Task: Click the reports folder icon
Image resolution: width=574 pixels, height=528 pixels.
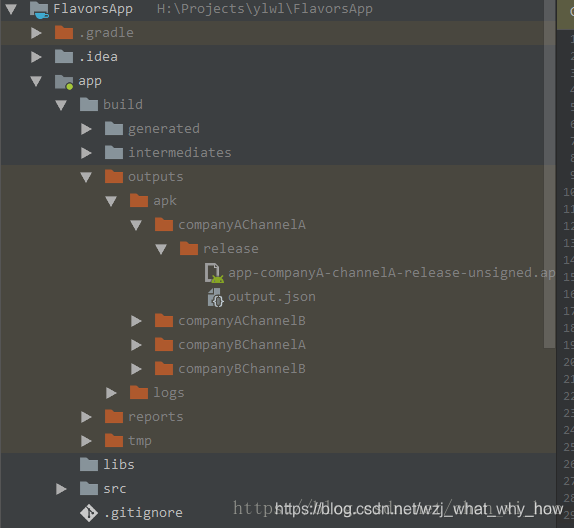Action: (x=114, y=416)
